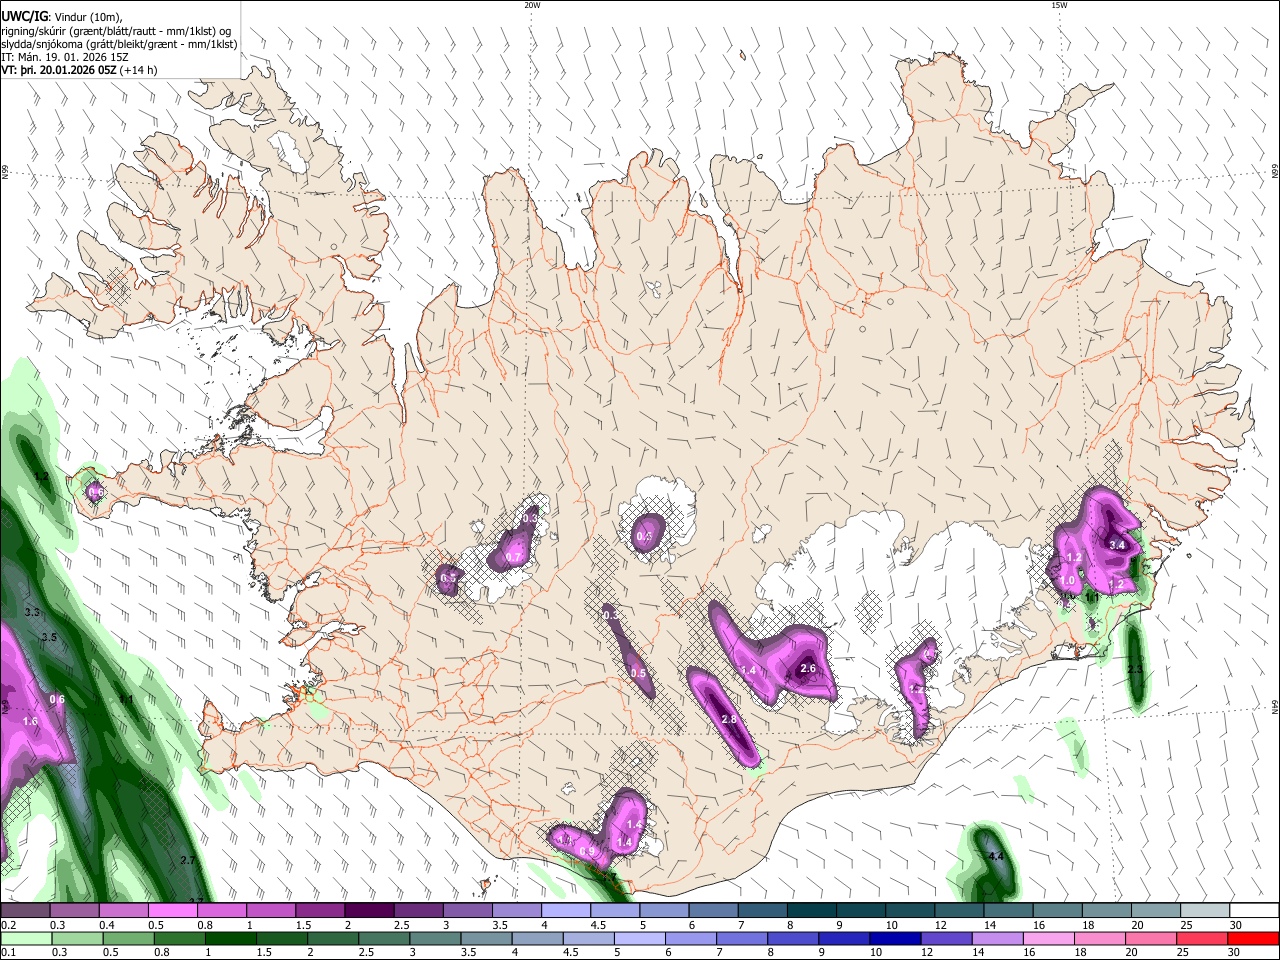1280x960 pixels.
Task: Click the 1.0 snowfall value in the east
Action: (1068, 580)
